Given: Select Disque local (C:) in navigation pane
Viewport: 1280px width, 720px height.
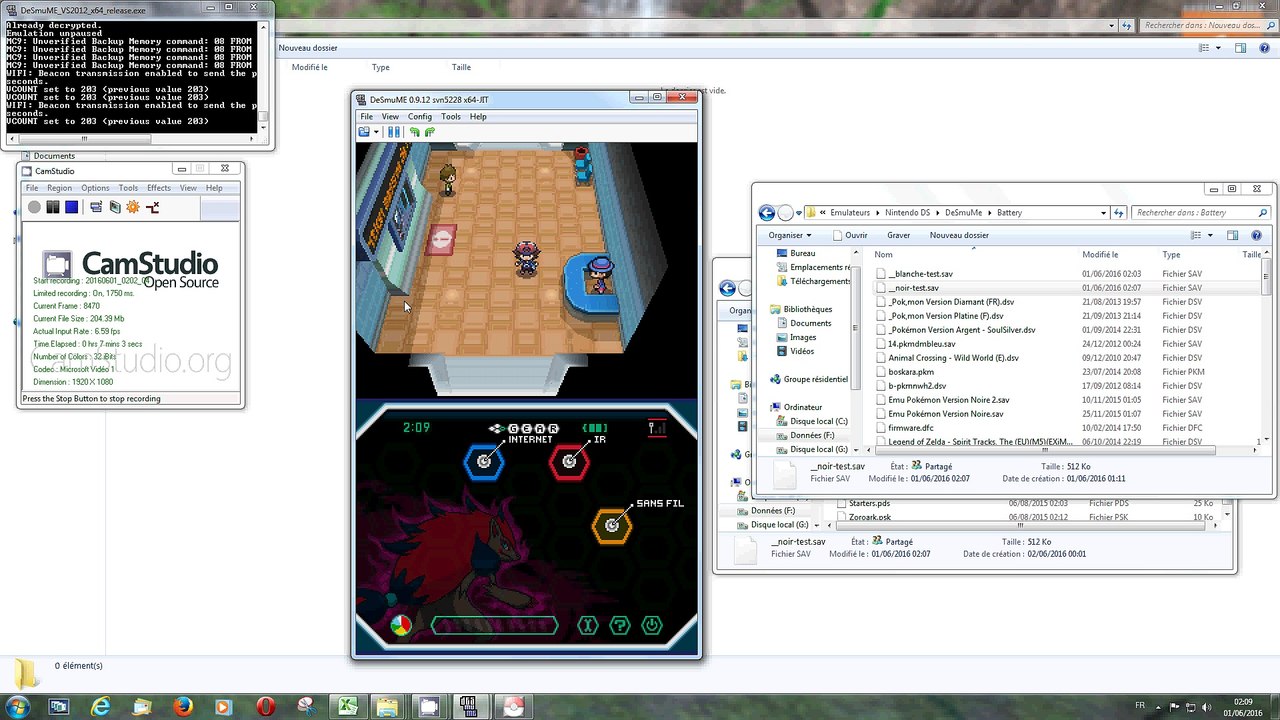Looking at the screenshot, I should 818,421.
